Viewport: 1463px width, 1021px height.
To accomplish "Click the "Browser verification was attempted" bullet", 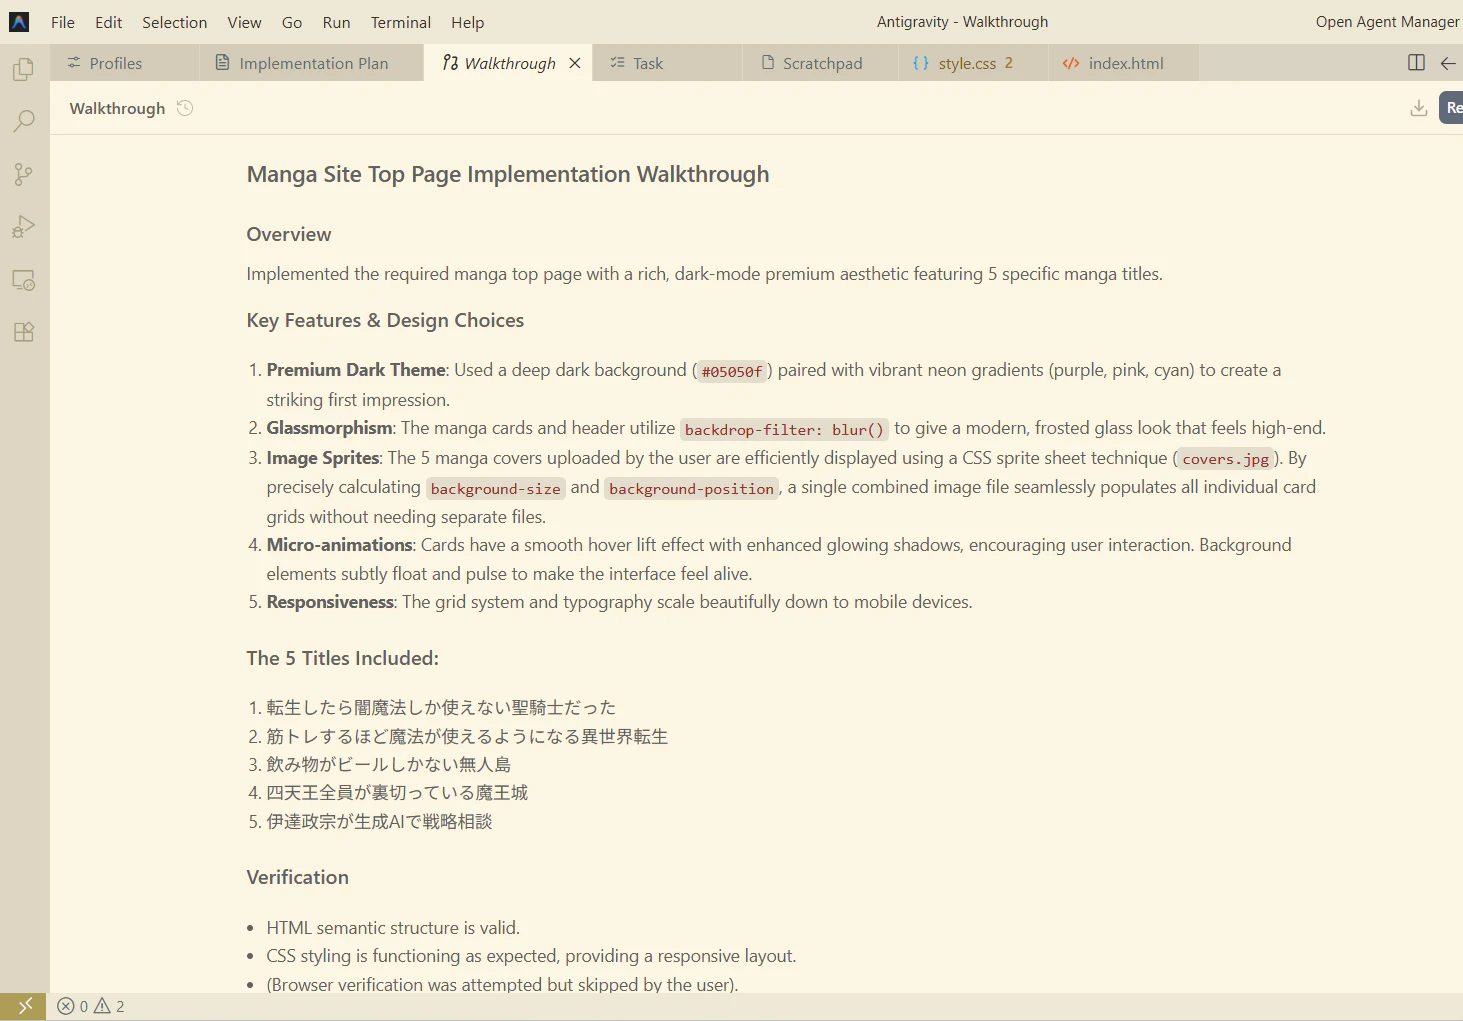I will point(502,984).
